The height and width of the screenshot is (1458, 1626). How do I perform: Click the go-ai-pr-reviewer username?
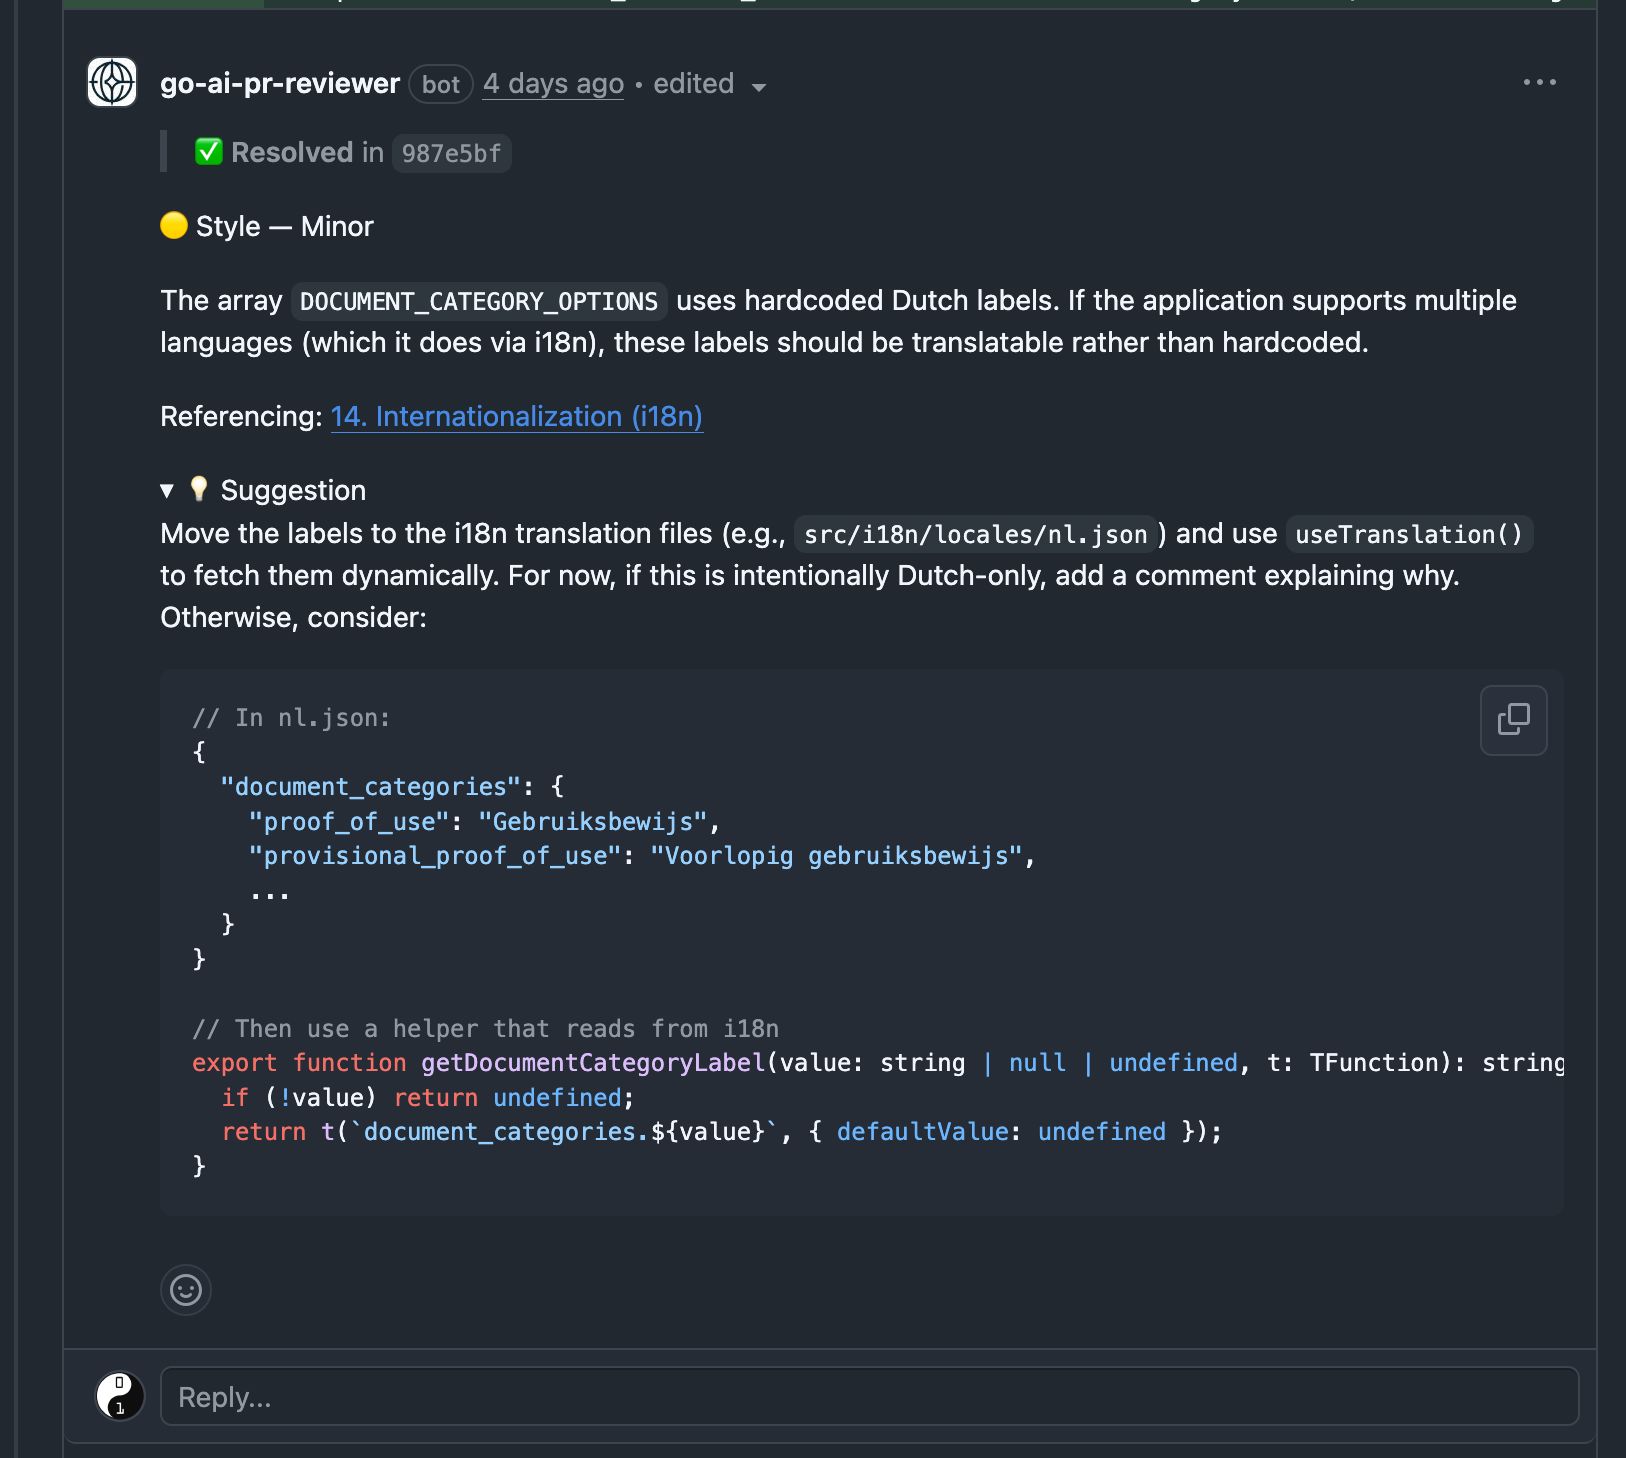point(279,83)
